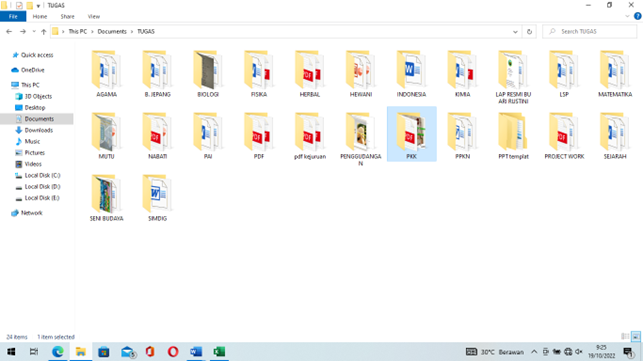
Task: Go up one folder level
Action: point(43,32)
